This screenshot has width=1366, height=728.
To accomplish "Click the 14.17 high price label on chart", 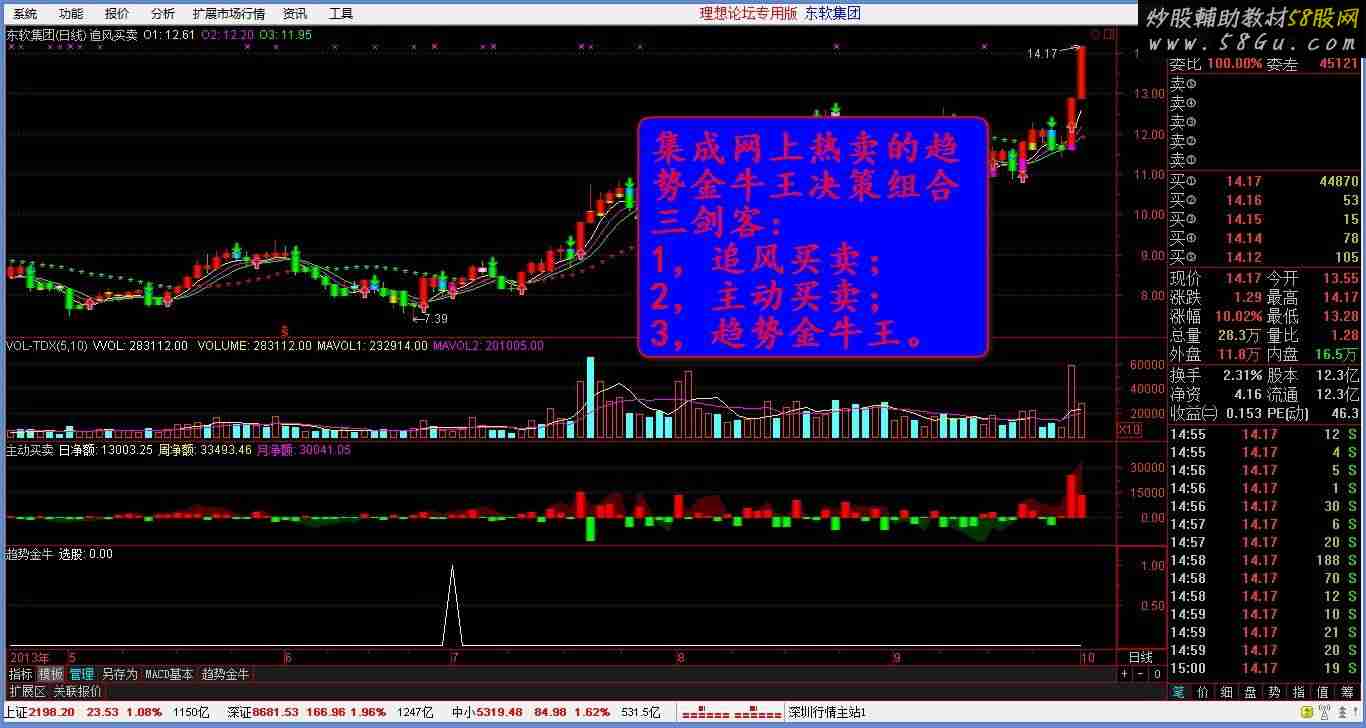I will point(1042,53).
